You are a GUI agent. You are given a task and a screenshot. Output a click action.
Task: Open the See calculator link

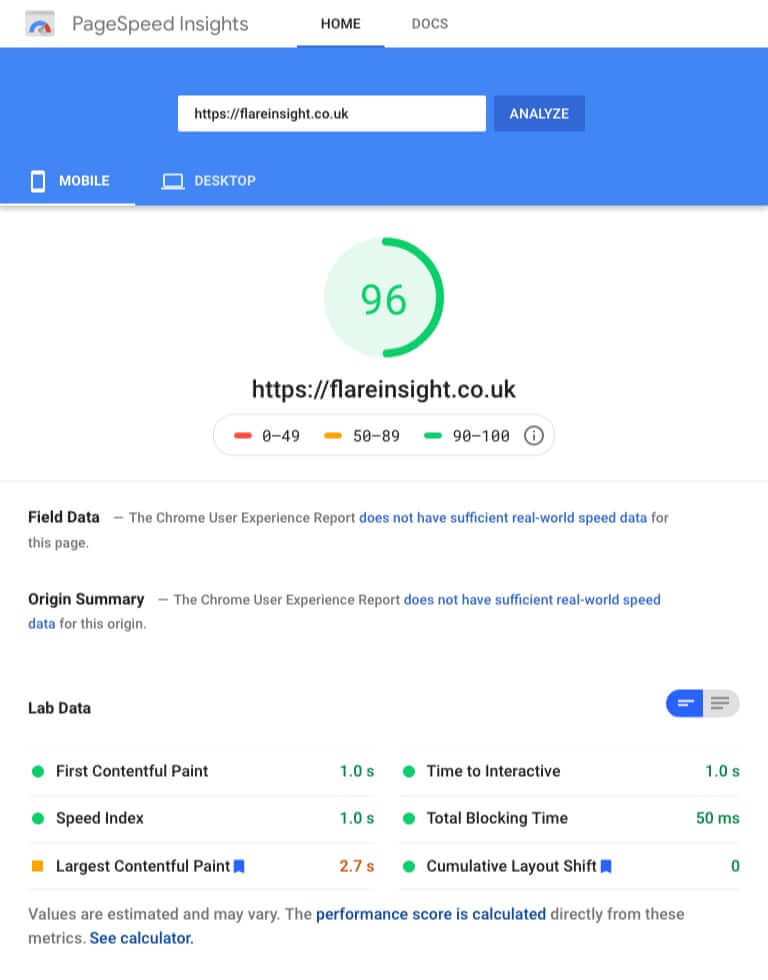[141, 938]
